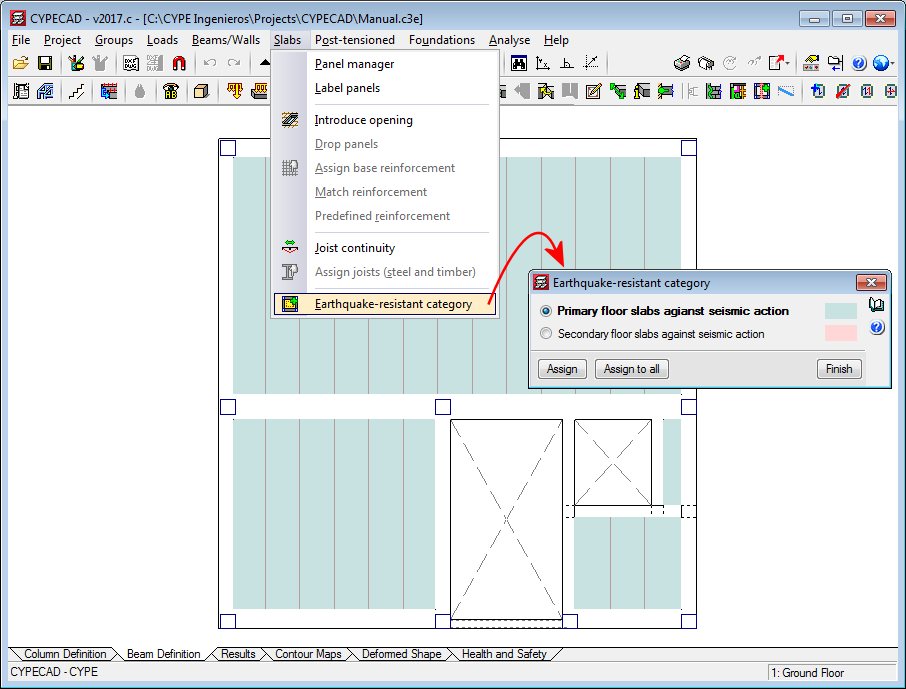The width and height of the screenshot is (906, 689).
Task: Expand the globe icon dropdown arrow
Action: point(891,63)
